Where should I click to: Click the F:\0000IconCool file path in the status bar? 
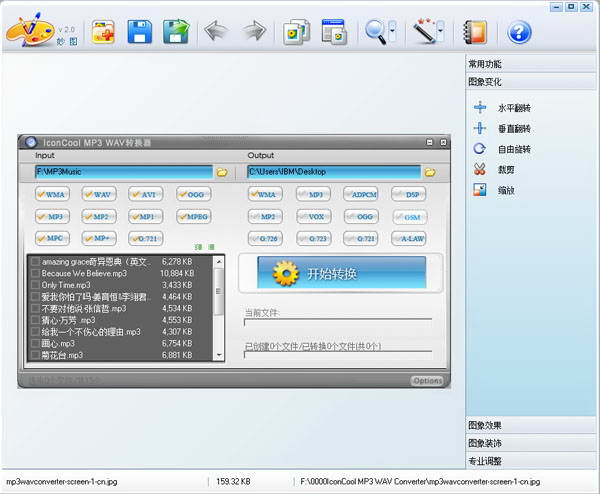tap(420, 481)
